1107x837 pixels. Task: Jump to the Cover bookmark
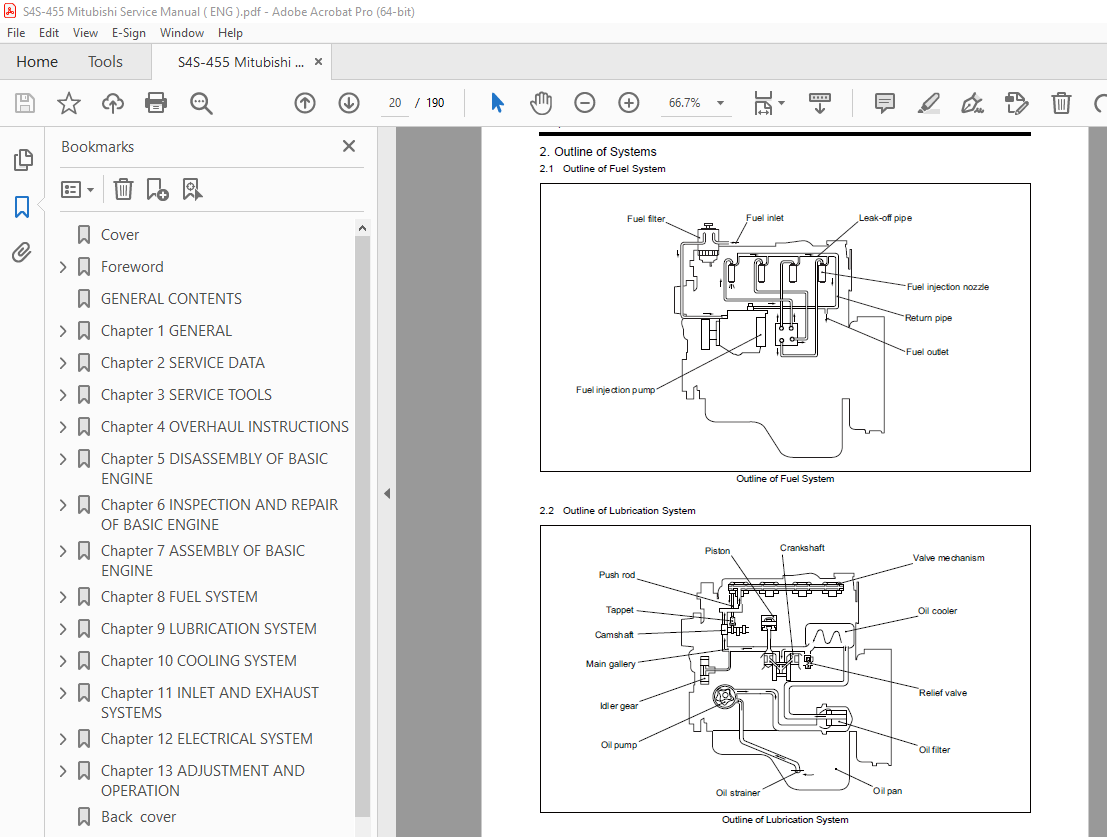pos(119,235)
